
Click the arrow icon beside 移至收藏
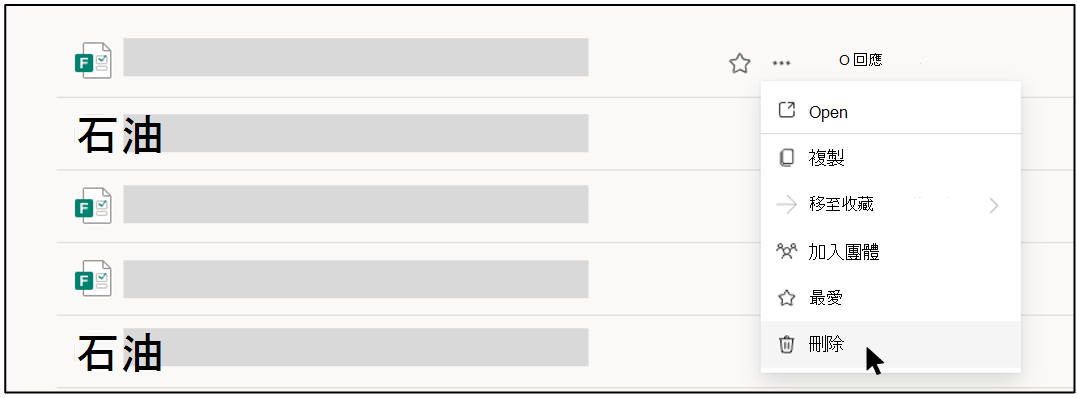coord(786,204)
